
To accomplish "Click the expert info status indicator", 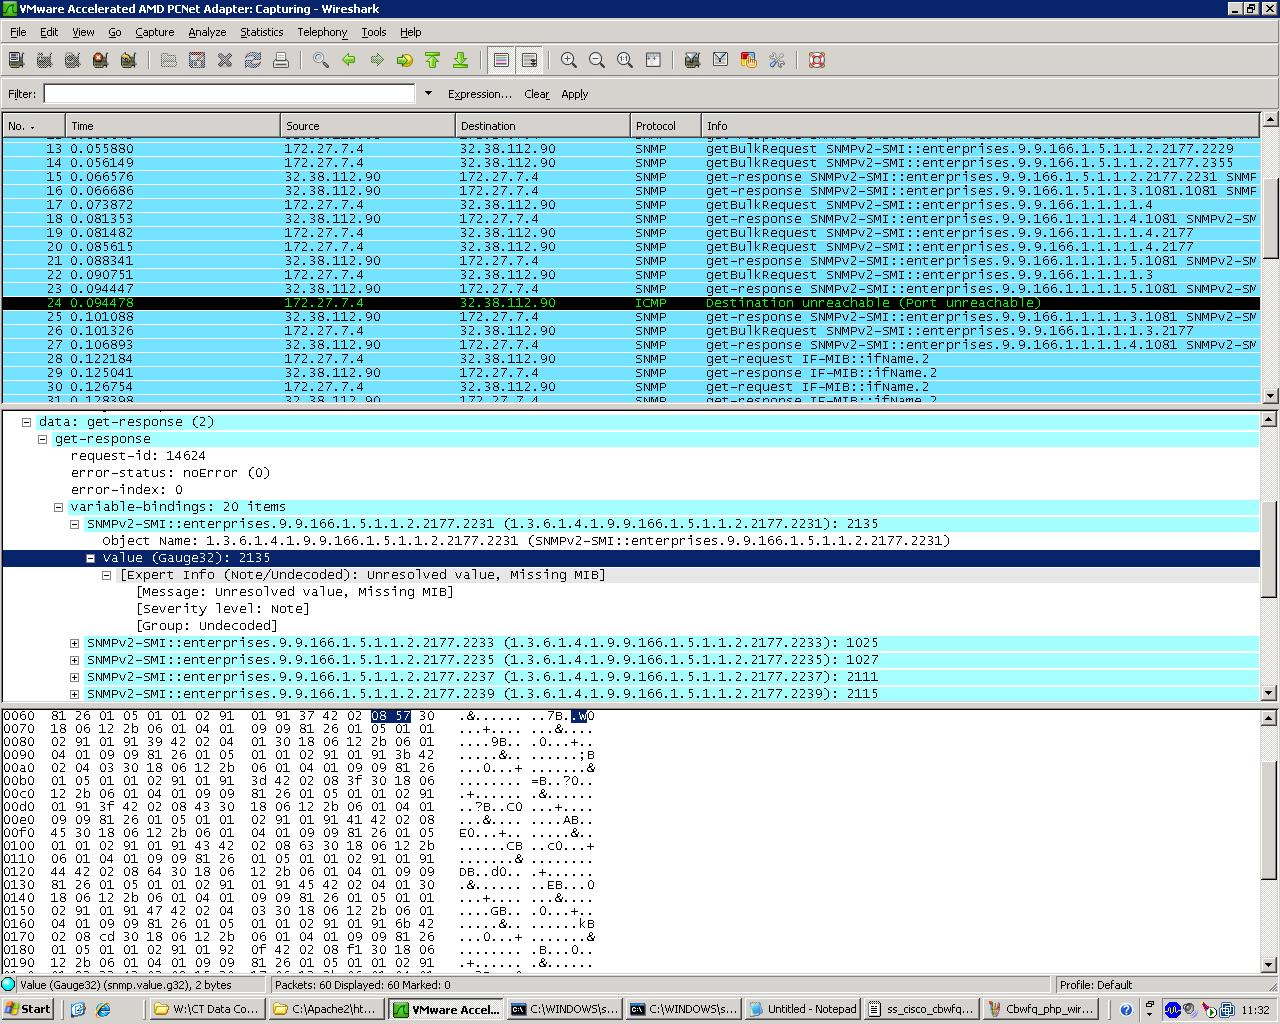I will coord(9,985).
